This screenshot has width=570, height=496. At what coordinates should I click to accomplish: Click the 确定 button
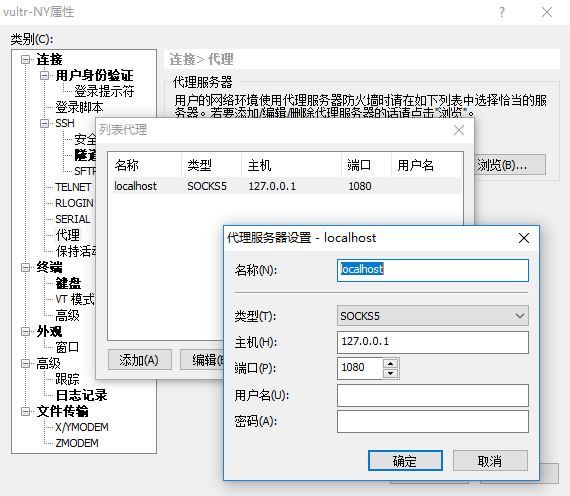coord(405,461)
